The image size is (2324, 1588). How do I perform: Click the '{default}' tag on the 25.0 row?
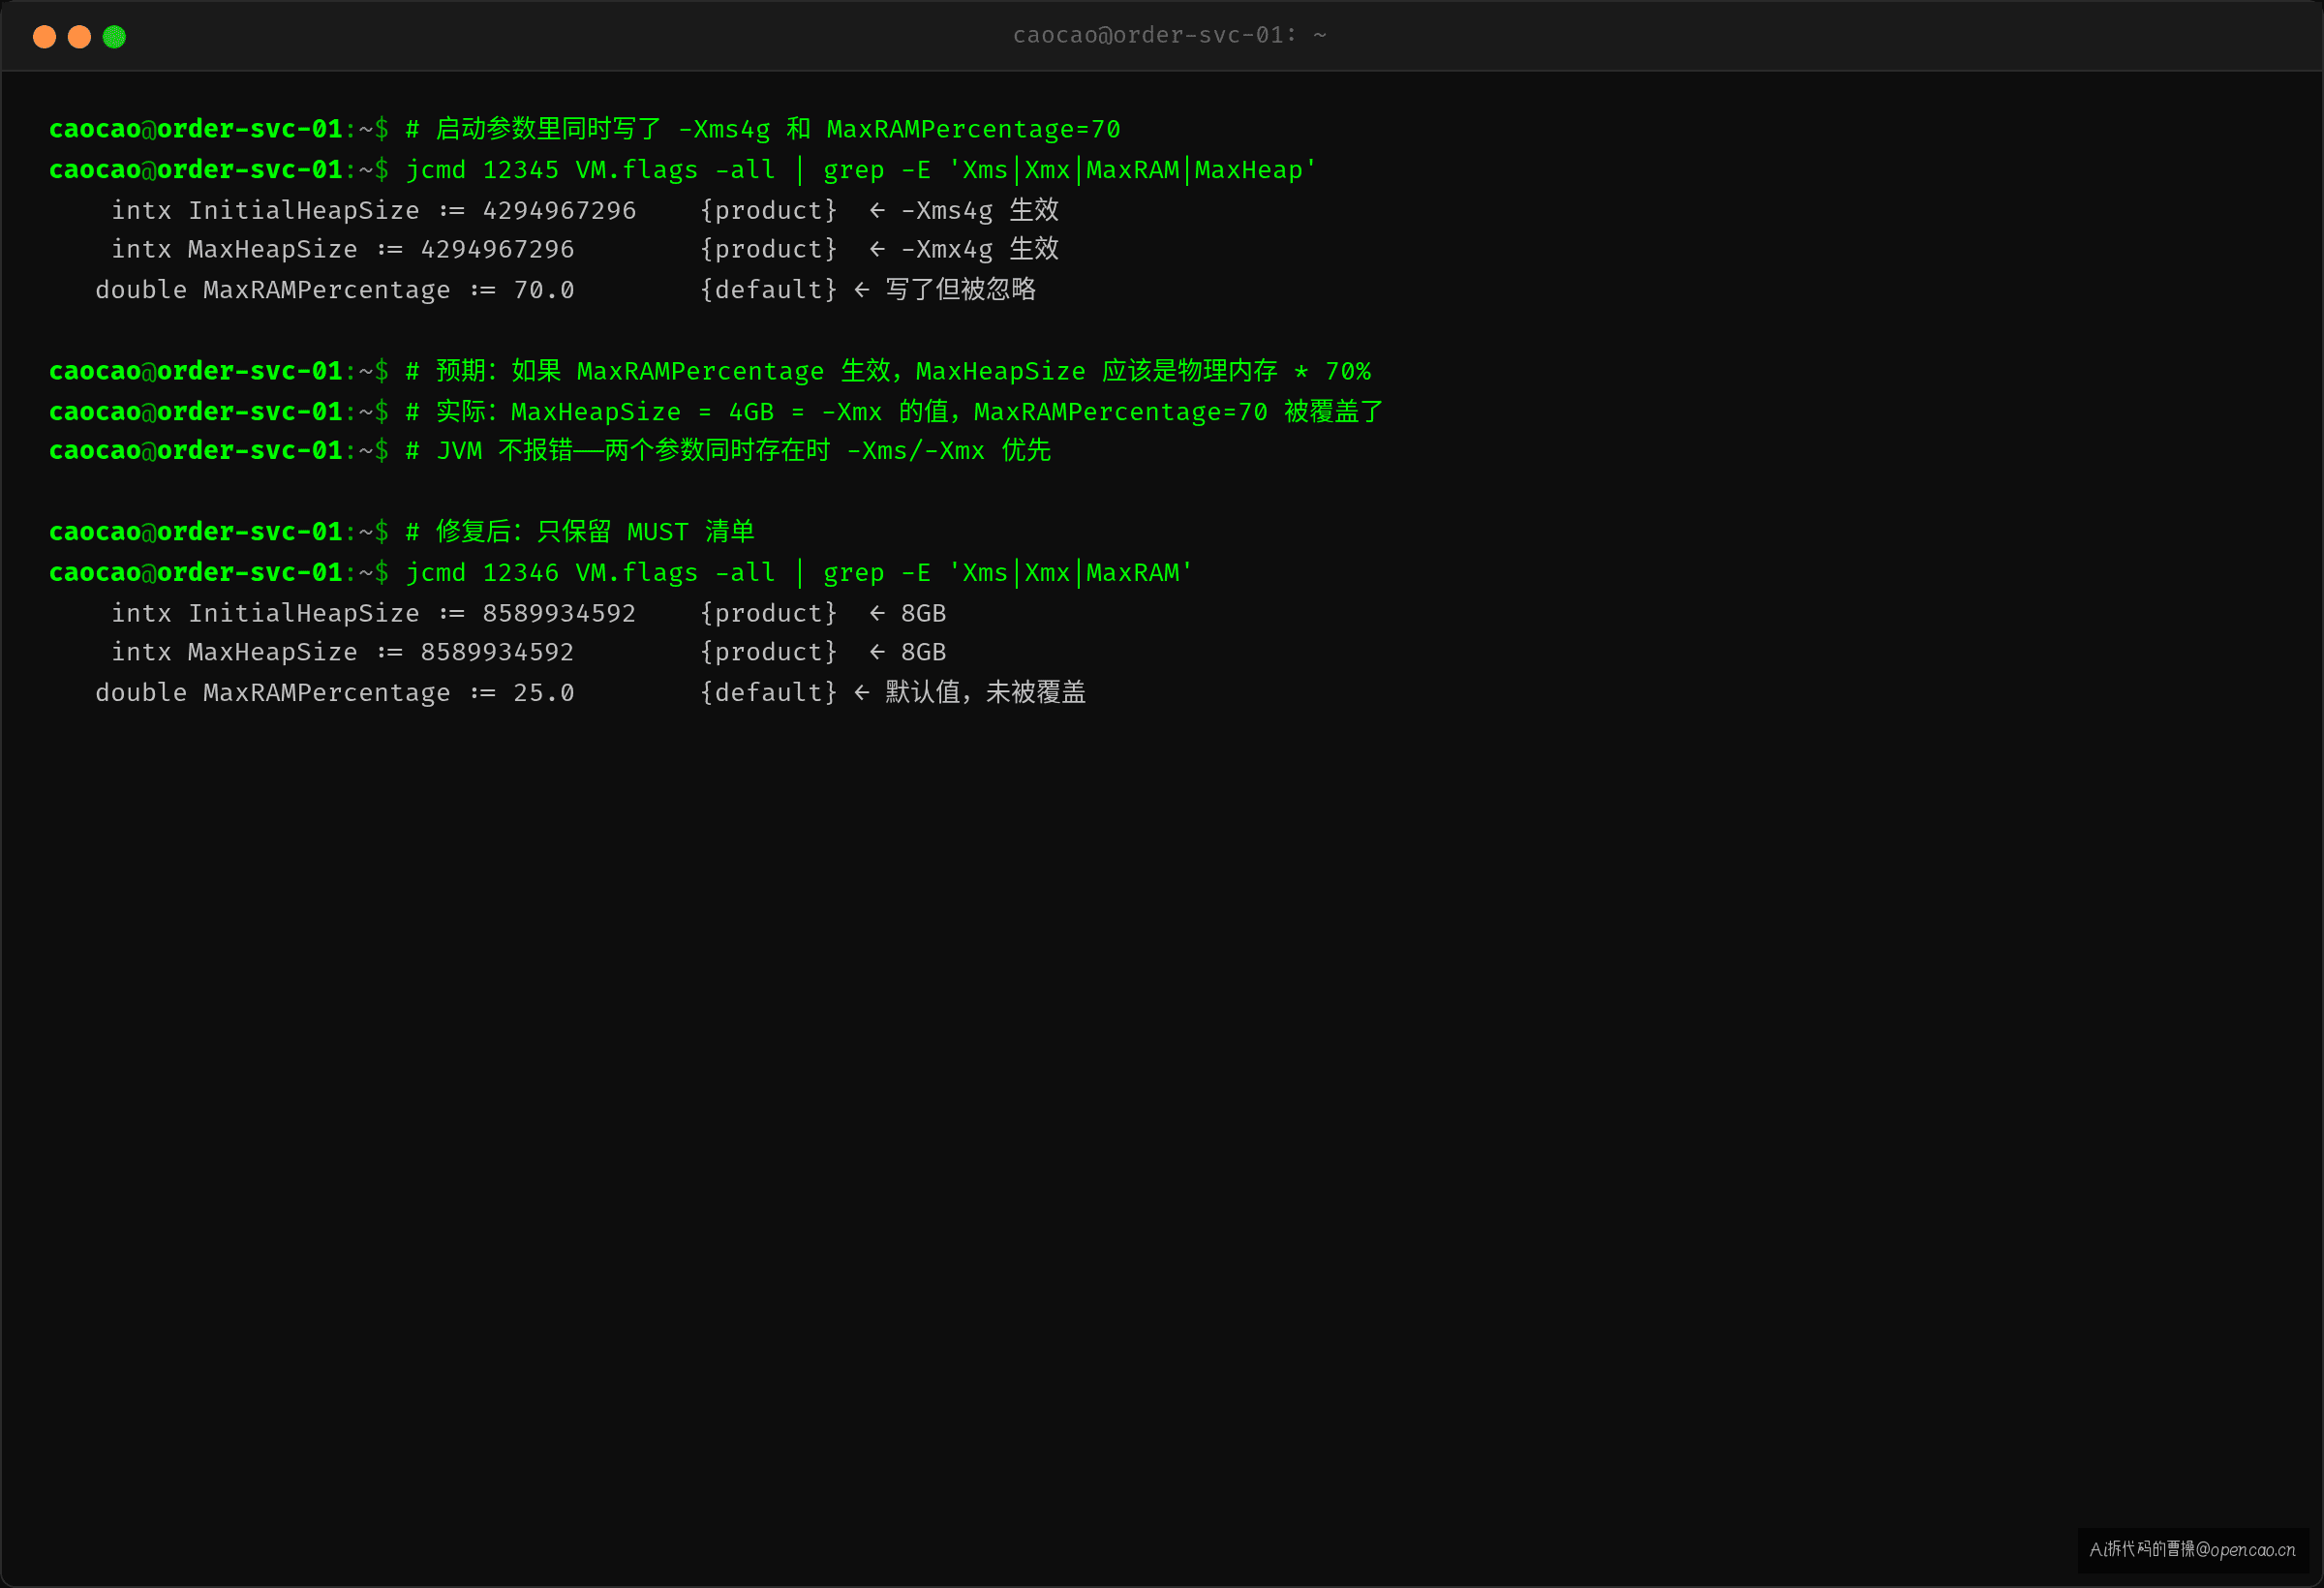[x=768, y=693]
